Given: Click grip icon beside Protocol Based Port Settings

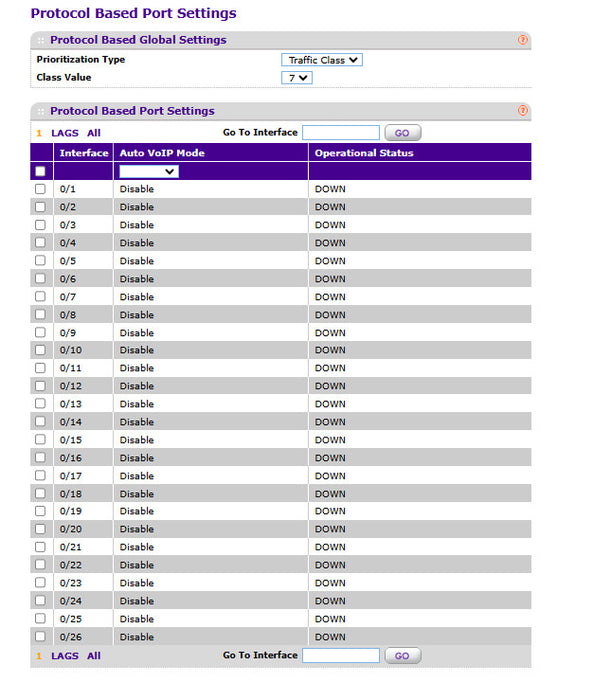Looking at the screenshot, I should coord(41,111).
